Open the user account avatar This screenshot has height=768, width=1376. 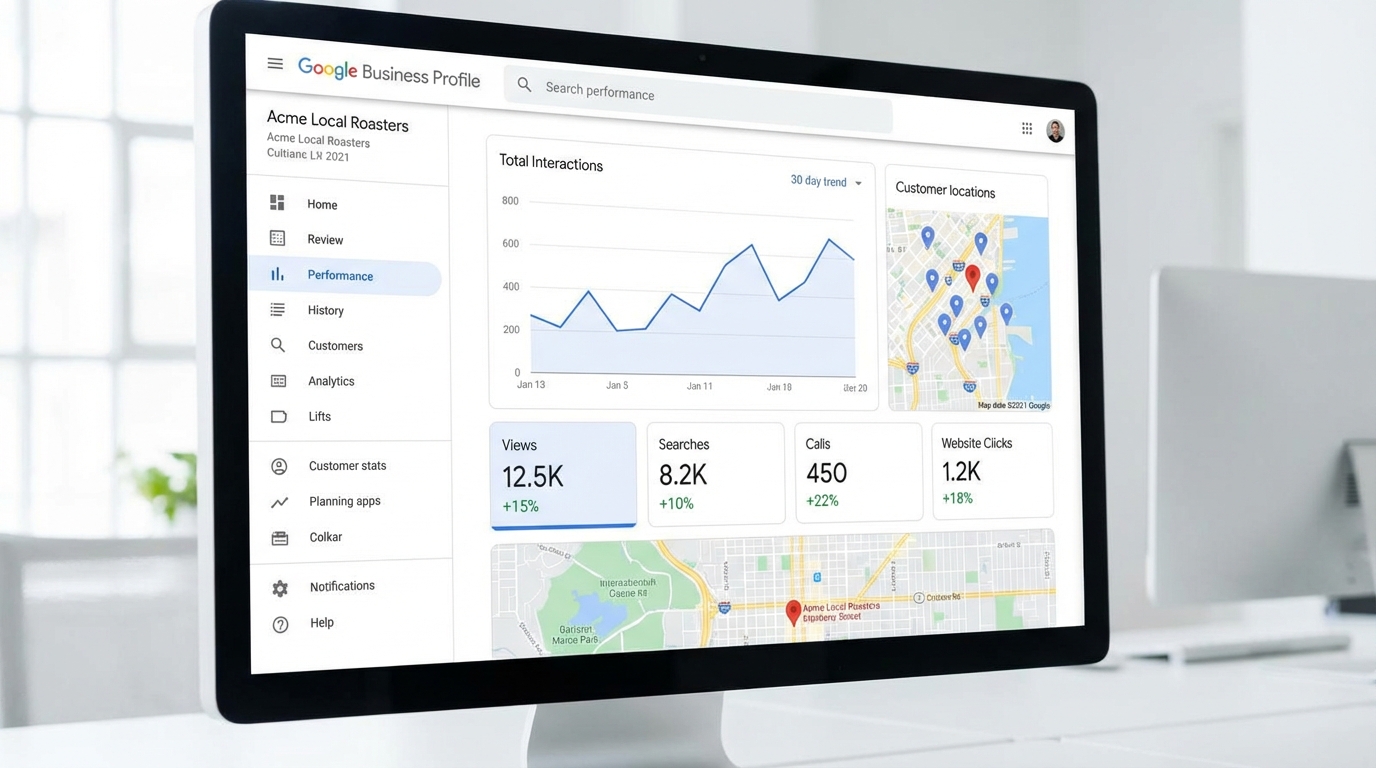click(1055, 131)
